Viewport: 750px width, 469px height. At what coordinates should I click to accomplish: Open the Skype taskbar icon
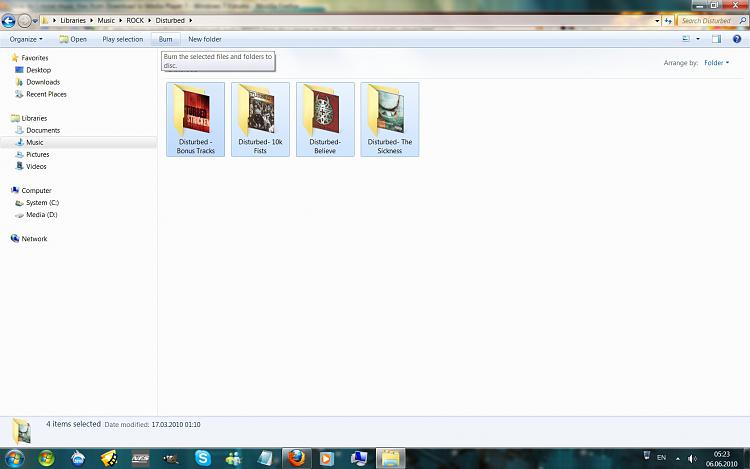click(x=203, y=458)
